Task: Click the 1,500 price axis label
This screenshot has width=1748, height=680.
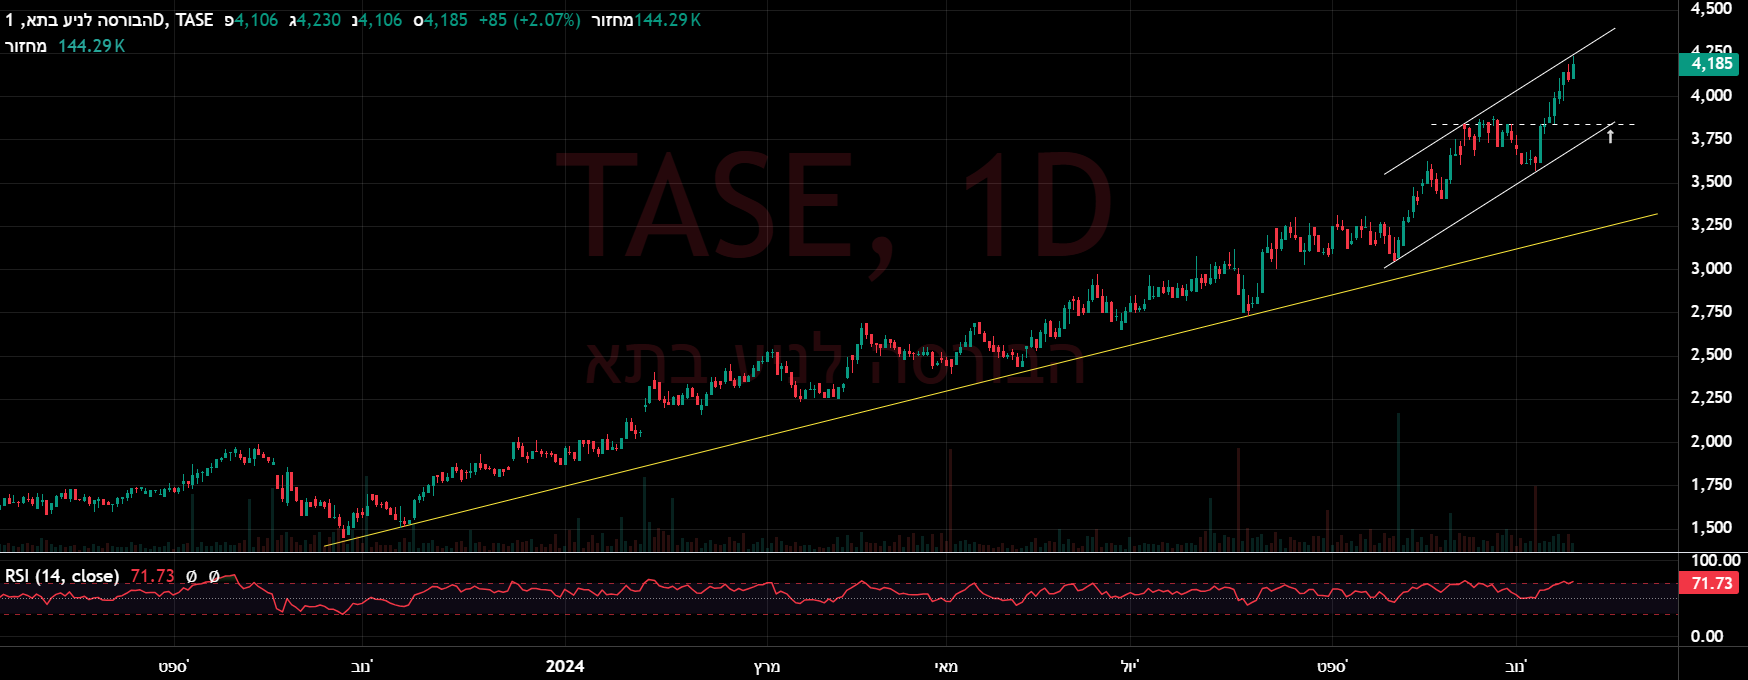Action: 1711,528
